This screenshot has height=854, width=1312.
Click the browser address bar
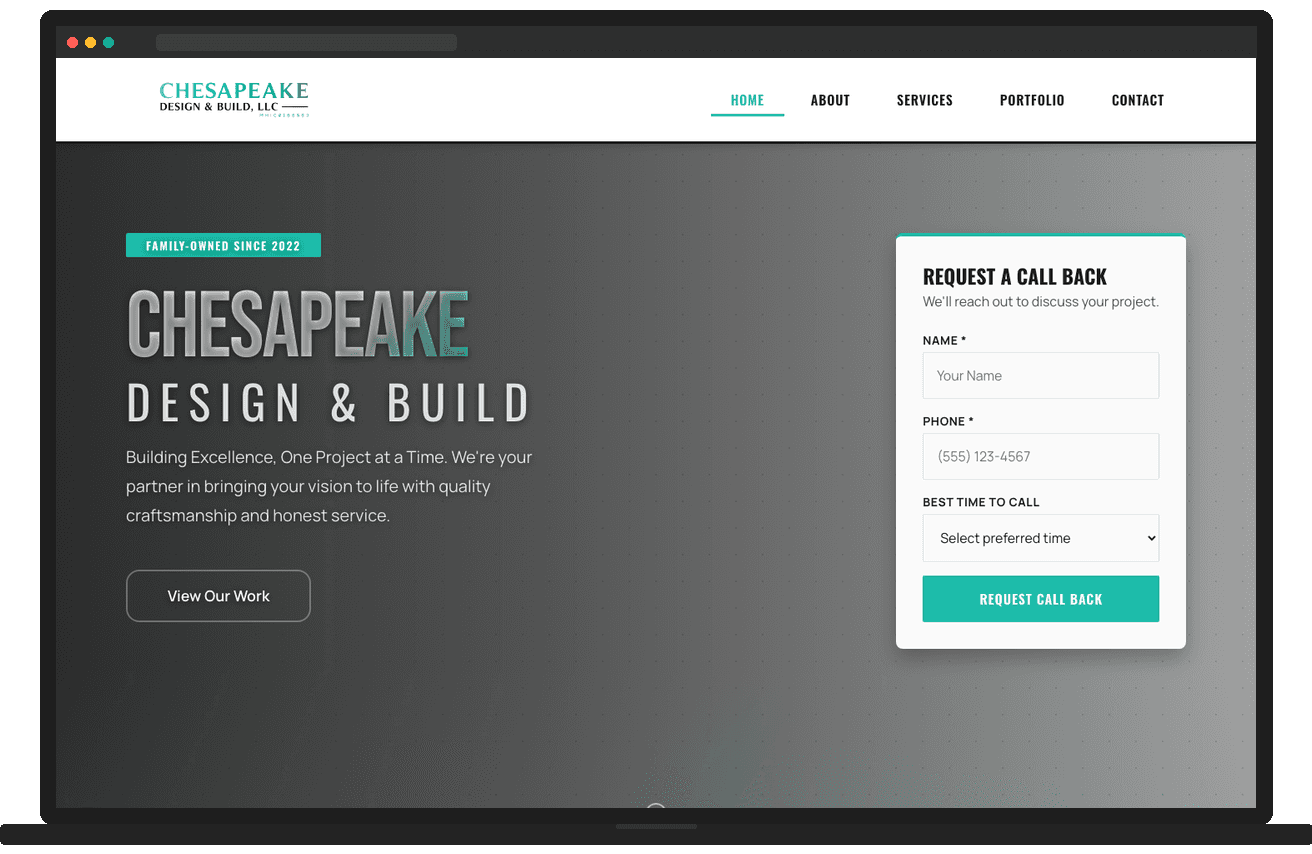[x=305, y=42]
